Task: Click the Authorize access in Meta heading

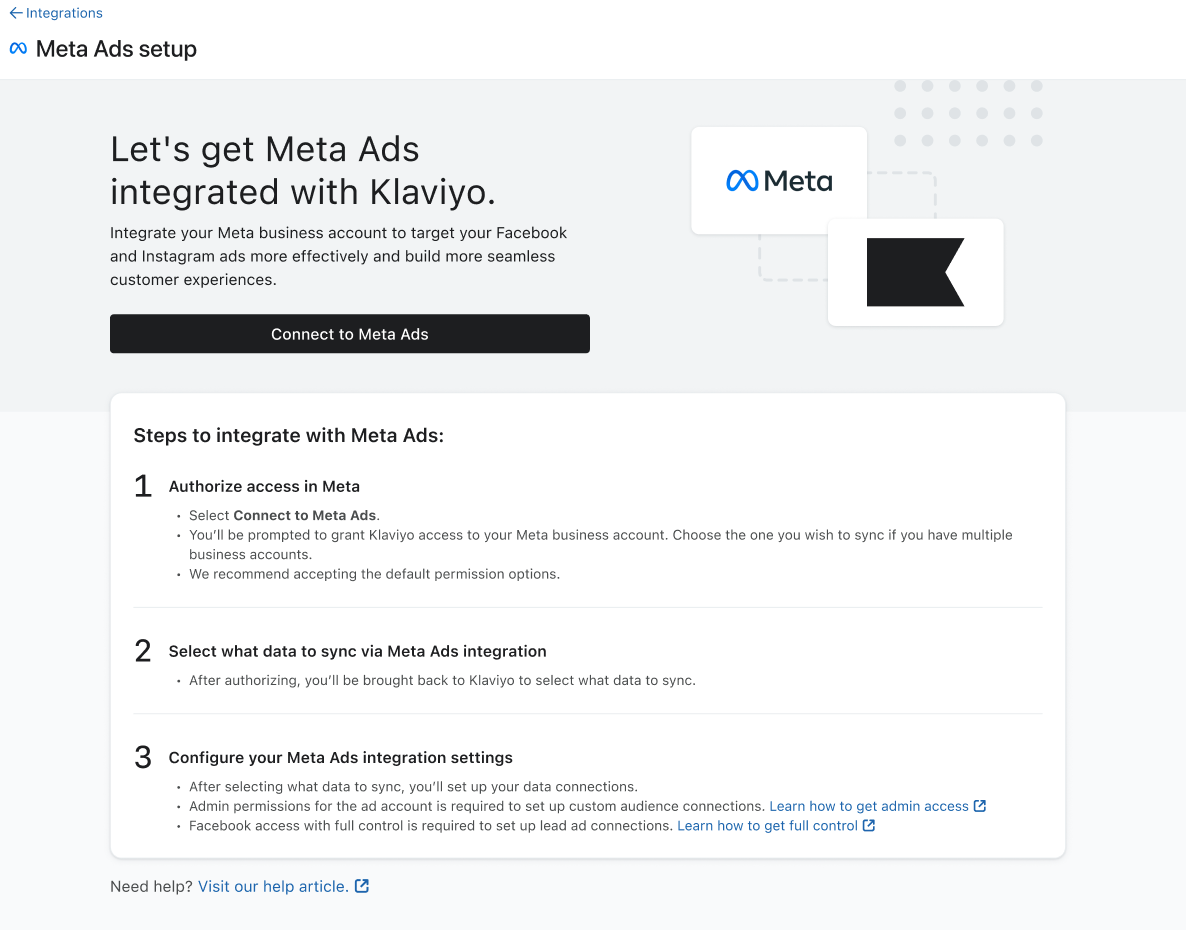Action: (264, 487)
